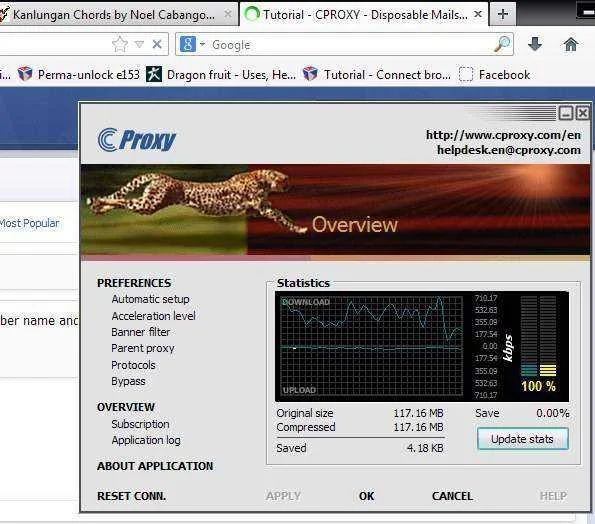The image size is (595, 524).
Task: Open Tutorial - Connect bro bookmark
Action: [377, 74]
